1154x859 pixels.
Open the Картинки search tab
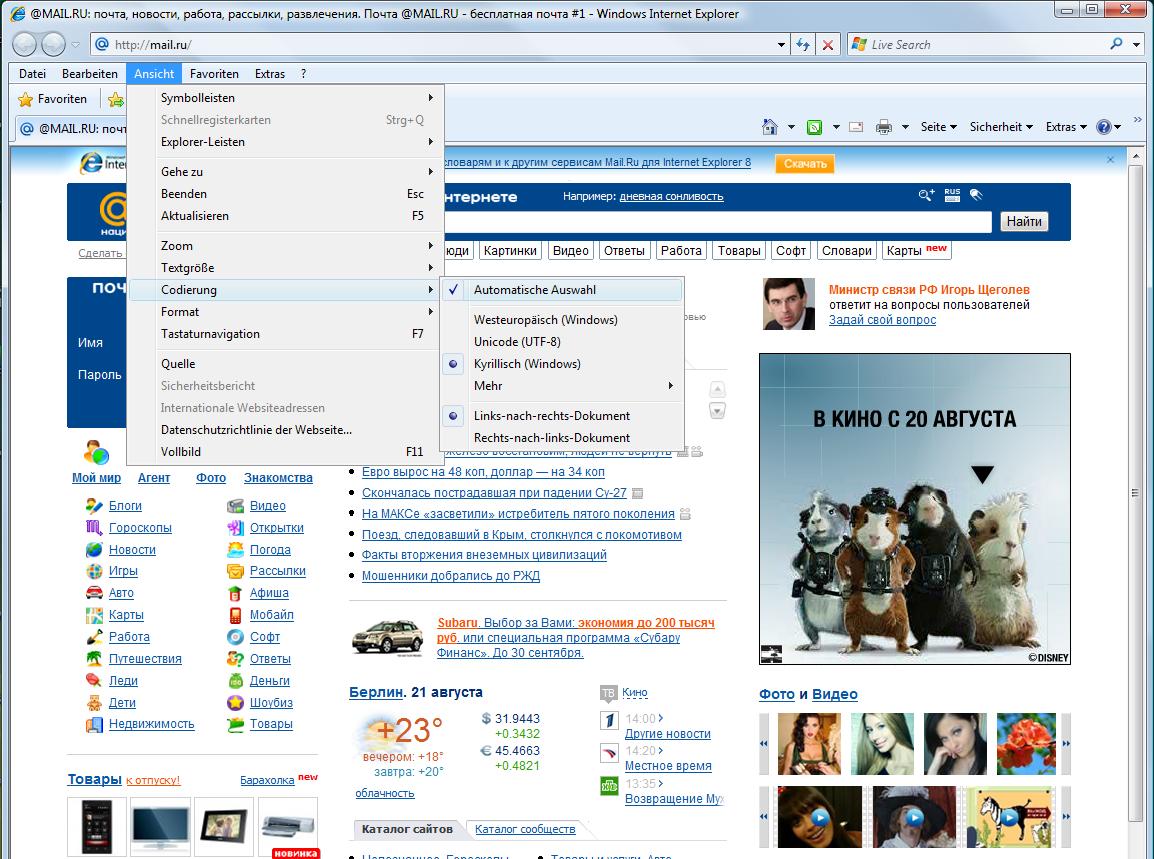click(x=510, y=251)
